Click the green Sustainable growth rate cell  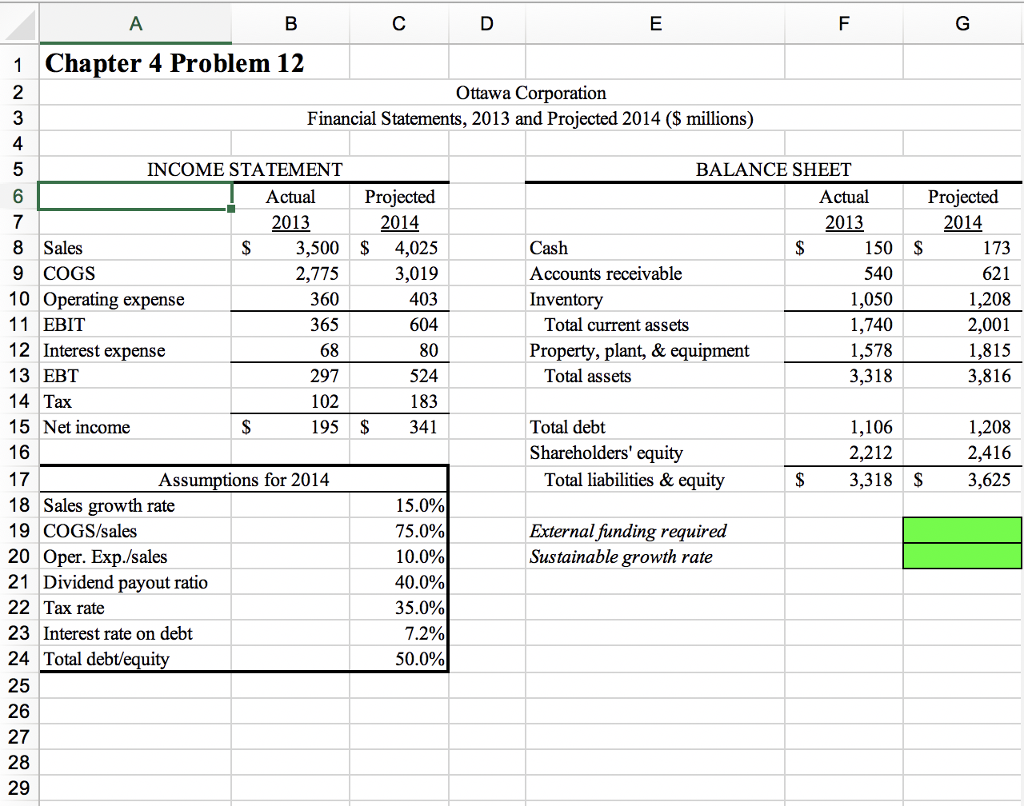click(963, 556)
